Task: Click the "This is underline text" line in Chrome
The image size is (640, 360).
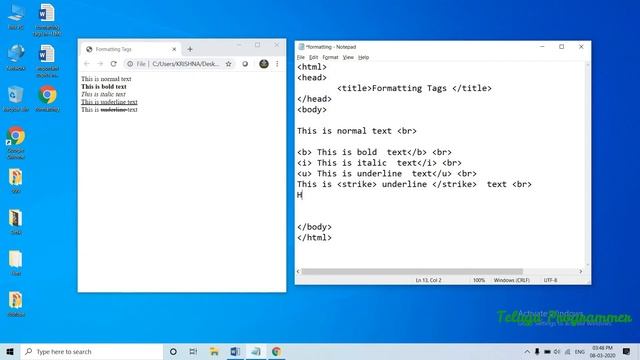Action: pyautogui.click(x=109, y=102)
